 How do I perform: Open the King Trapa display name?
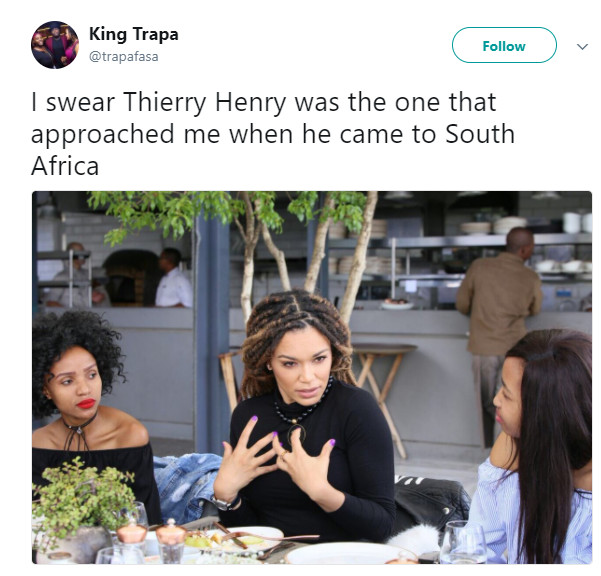pyautogui.click(x=134, y=34)
